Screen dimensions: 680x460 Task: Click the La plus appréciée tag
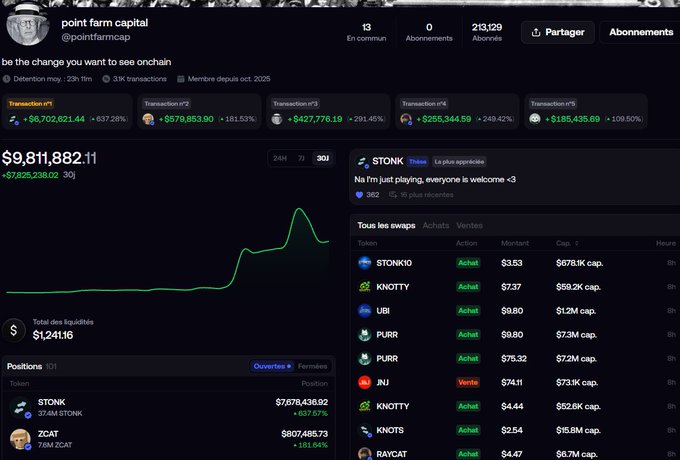tap(459, 162)
